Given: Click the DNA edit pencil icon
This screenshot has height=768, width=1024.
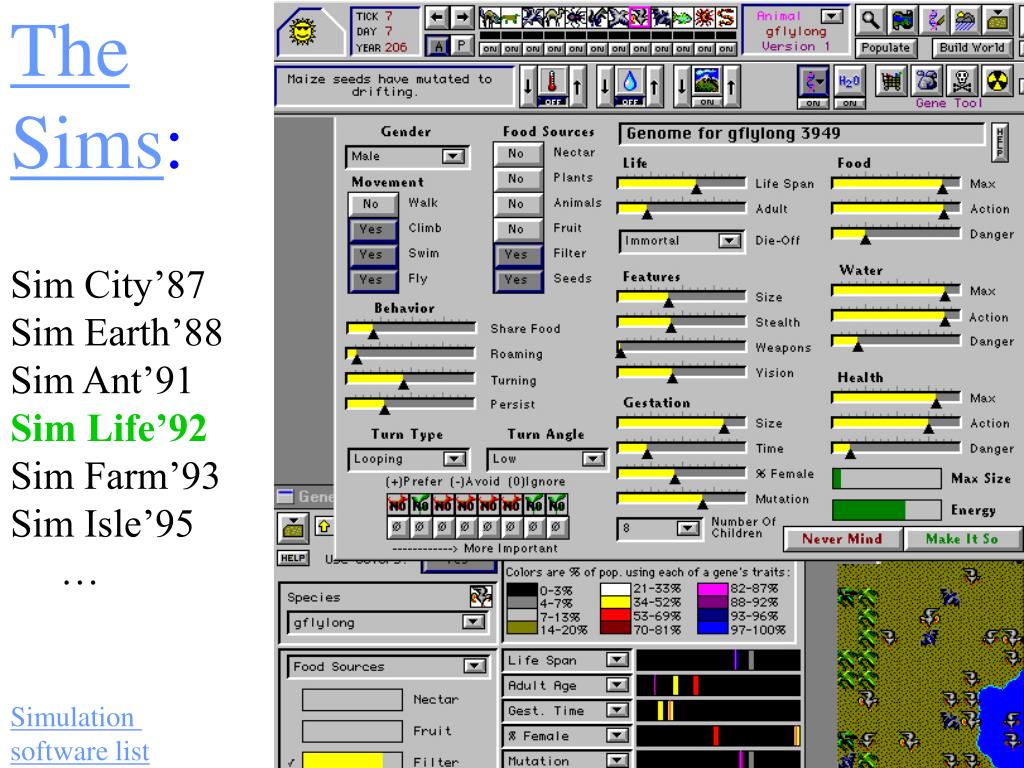Looking at the screenshot, I should (937, 20).
